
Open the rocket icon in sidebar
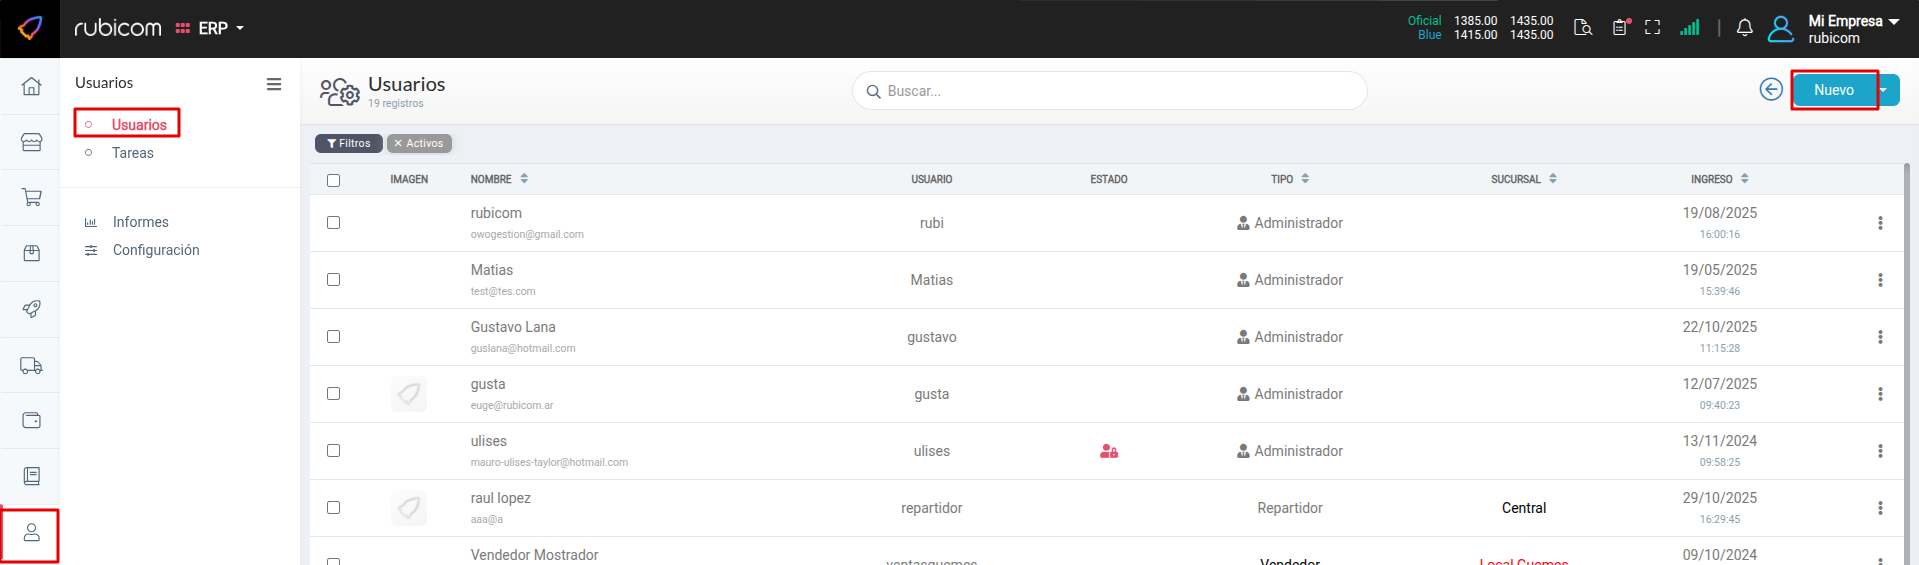(31, 310)
